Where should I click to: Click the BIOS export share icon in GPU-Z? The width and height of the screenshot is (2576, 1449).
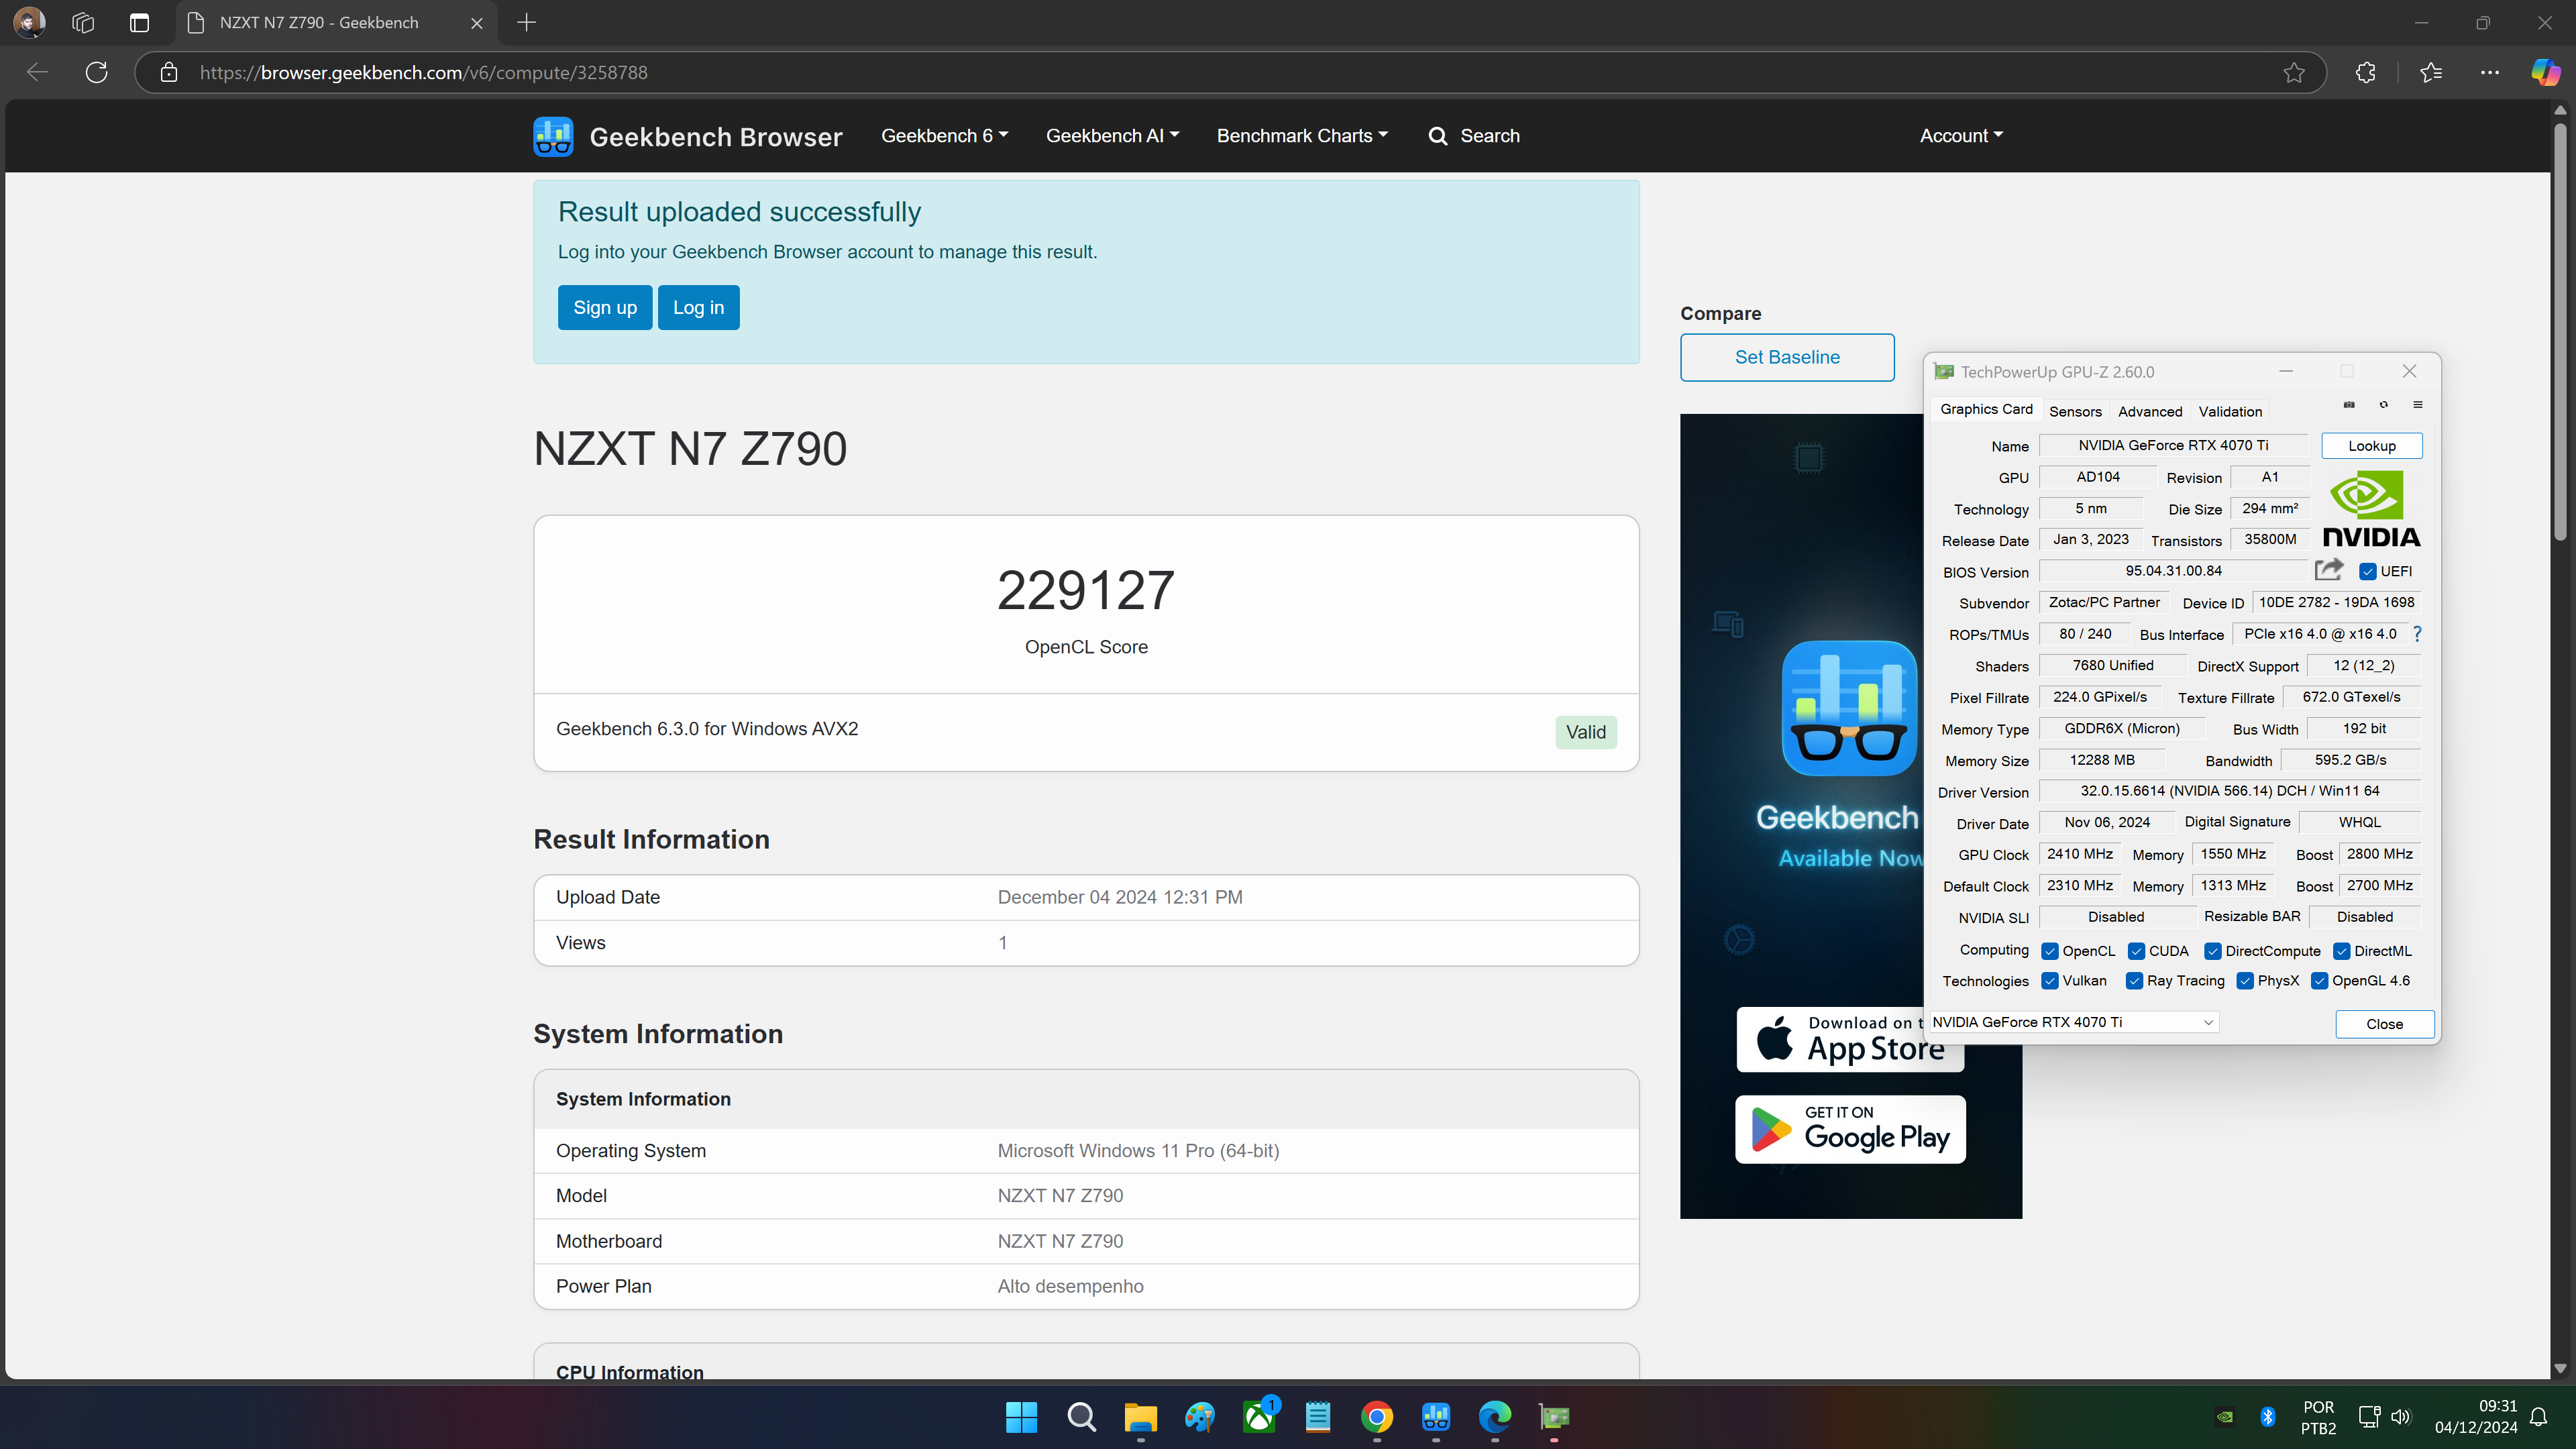[2329, 570]
